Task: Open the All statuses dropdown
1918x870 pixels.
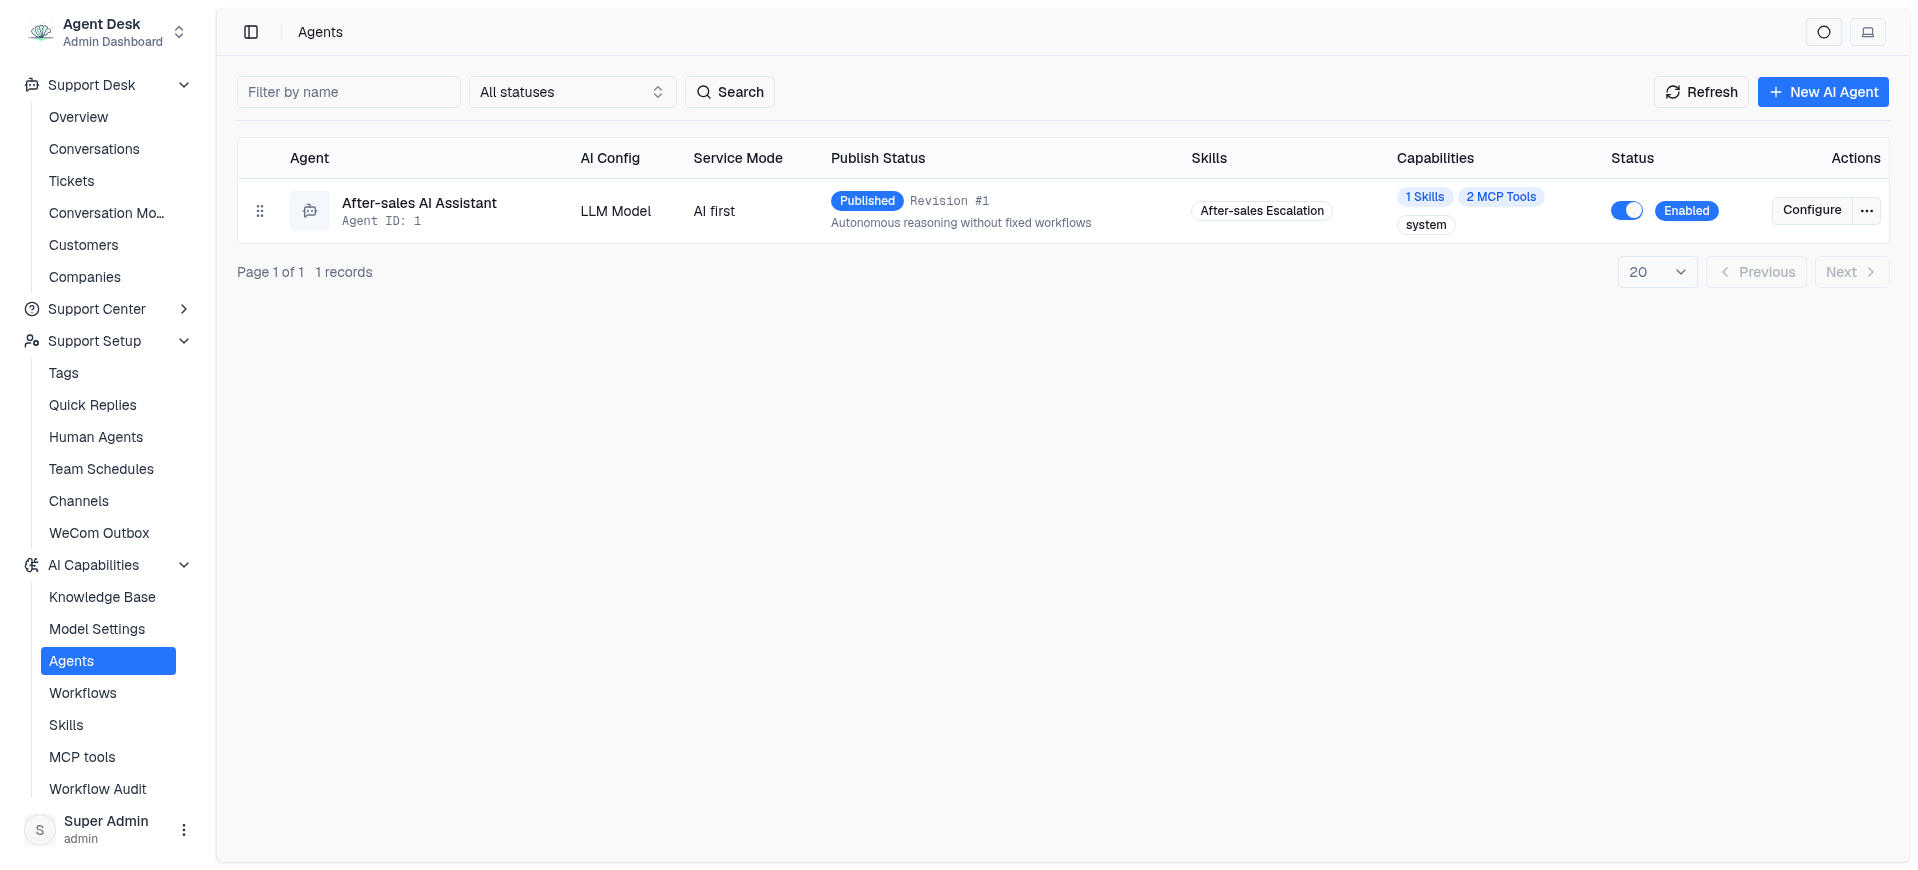Action: point(572,92)
